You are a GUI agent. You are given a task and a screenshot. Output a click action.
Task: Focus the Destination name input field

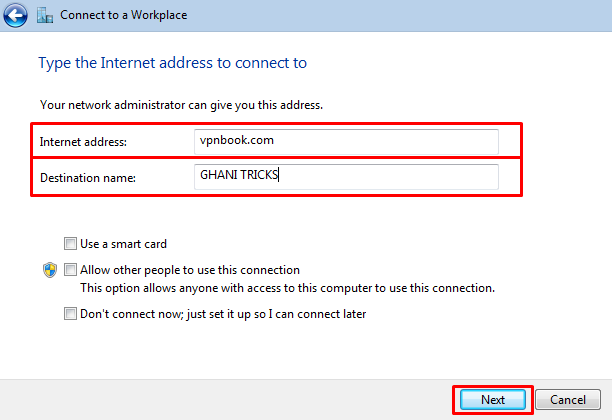(346, 177)
